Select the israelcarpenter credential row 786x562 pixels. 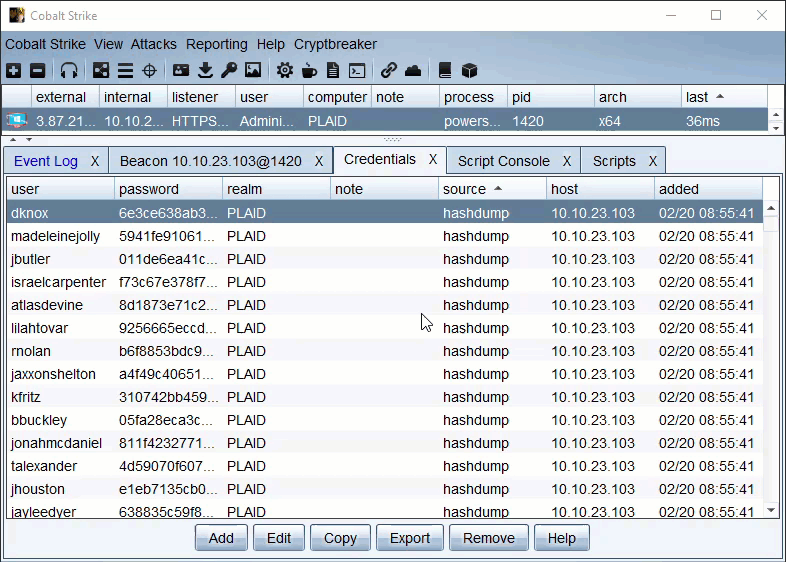coord(384,282)
